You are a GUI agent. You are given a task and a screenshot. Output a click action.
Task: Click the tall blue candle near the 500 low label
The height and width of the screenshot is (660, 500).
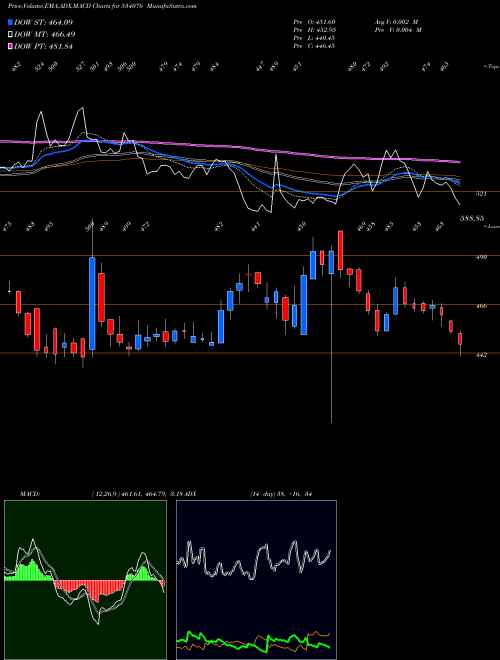click(92, 303)
